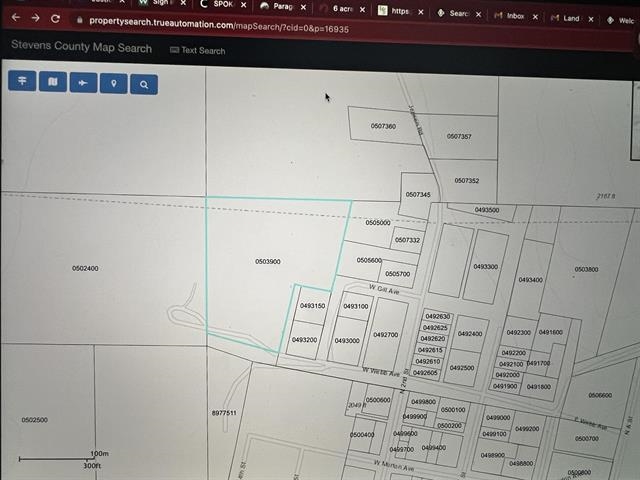Select the location pin marker tool
This screenshot has width=640, height=480.
pyautogui.click(x=113, y=84)
